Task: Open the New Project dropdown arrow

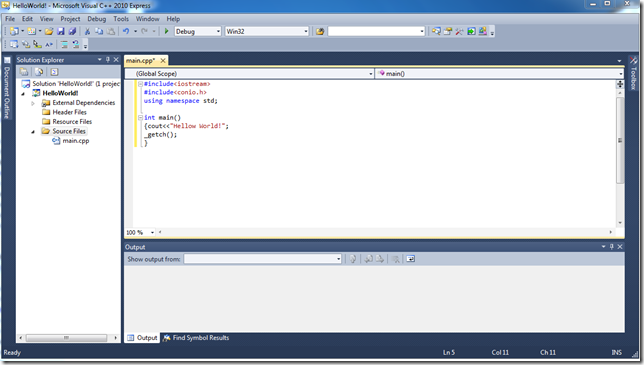Action: [22, 31]
